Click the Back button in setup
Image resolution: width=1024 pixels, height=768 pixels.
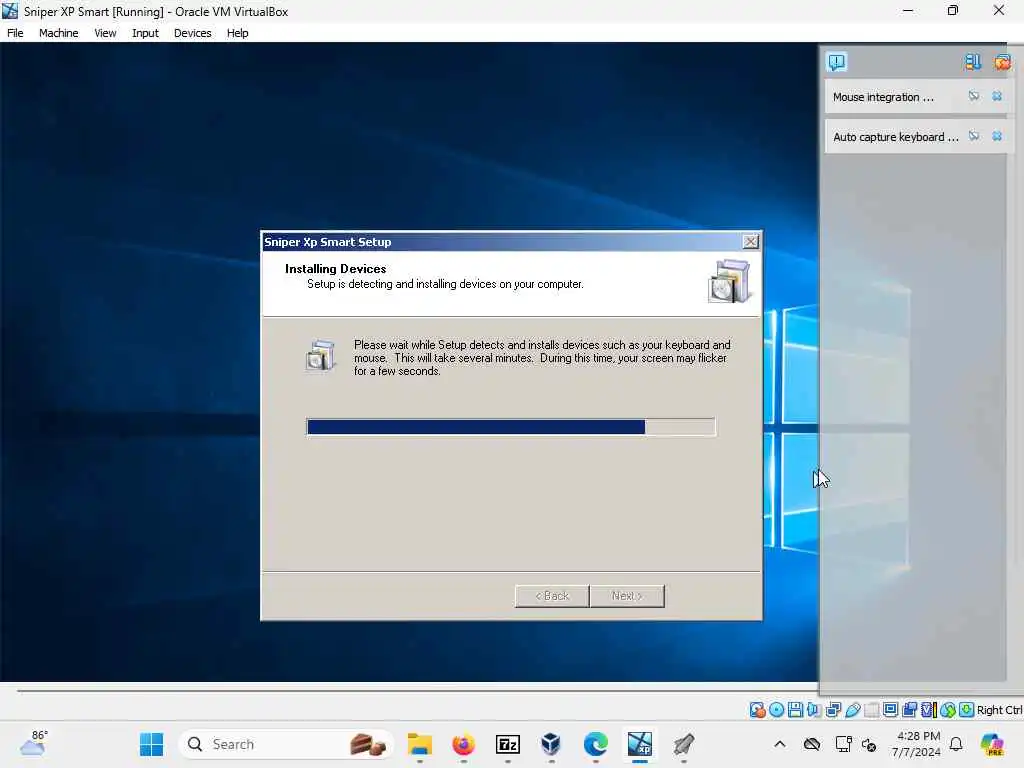[x=552, y=596]
